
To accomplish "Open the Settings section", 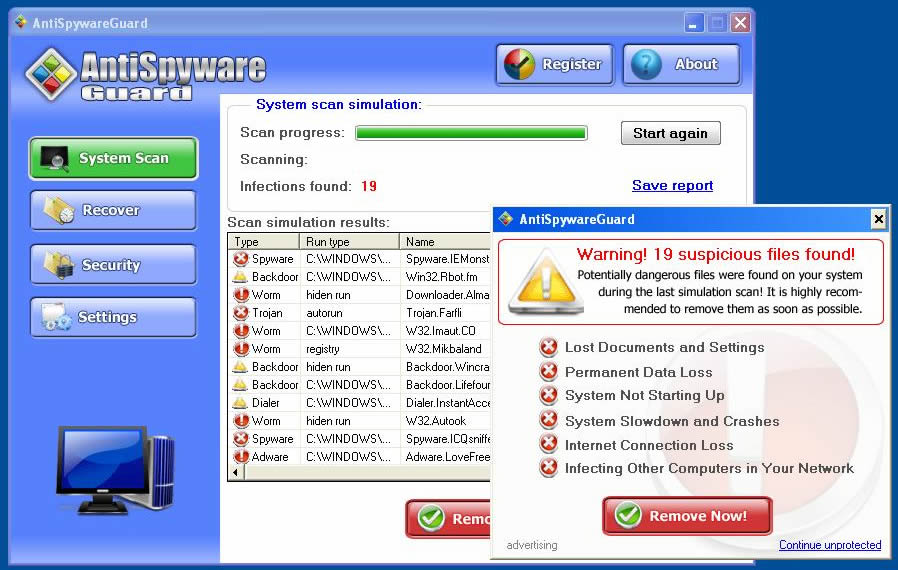I will pos(113,317).
